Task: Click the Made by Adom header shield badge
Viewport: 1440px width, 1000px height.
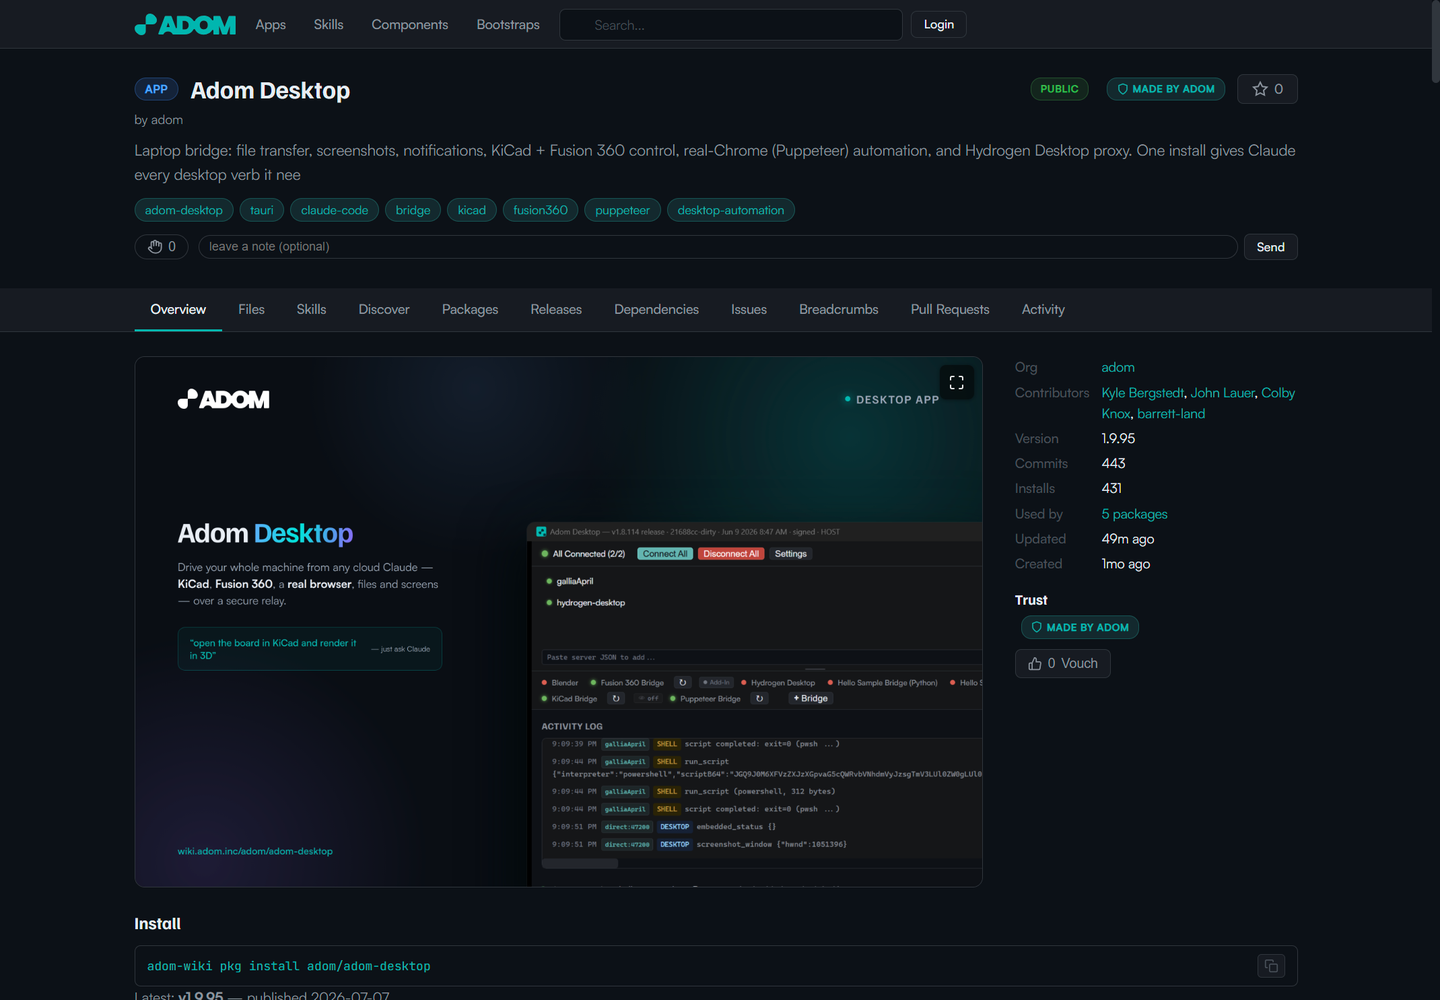Action: 1165,89
